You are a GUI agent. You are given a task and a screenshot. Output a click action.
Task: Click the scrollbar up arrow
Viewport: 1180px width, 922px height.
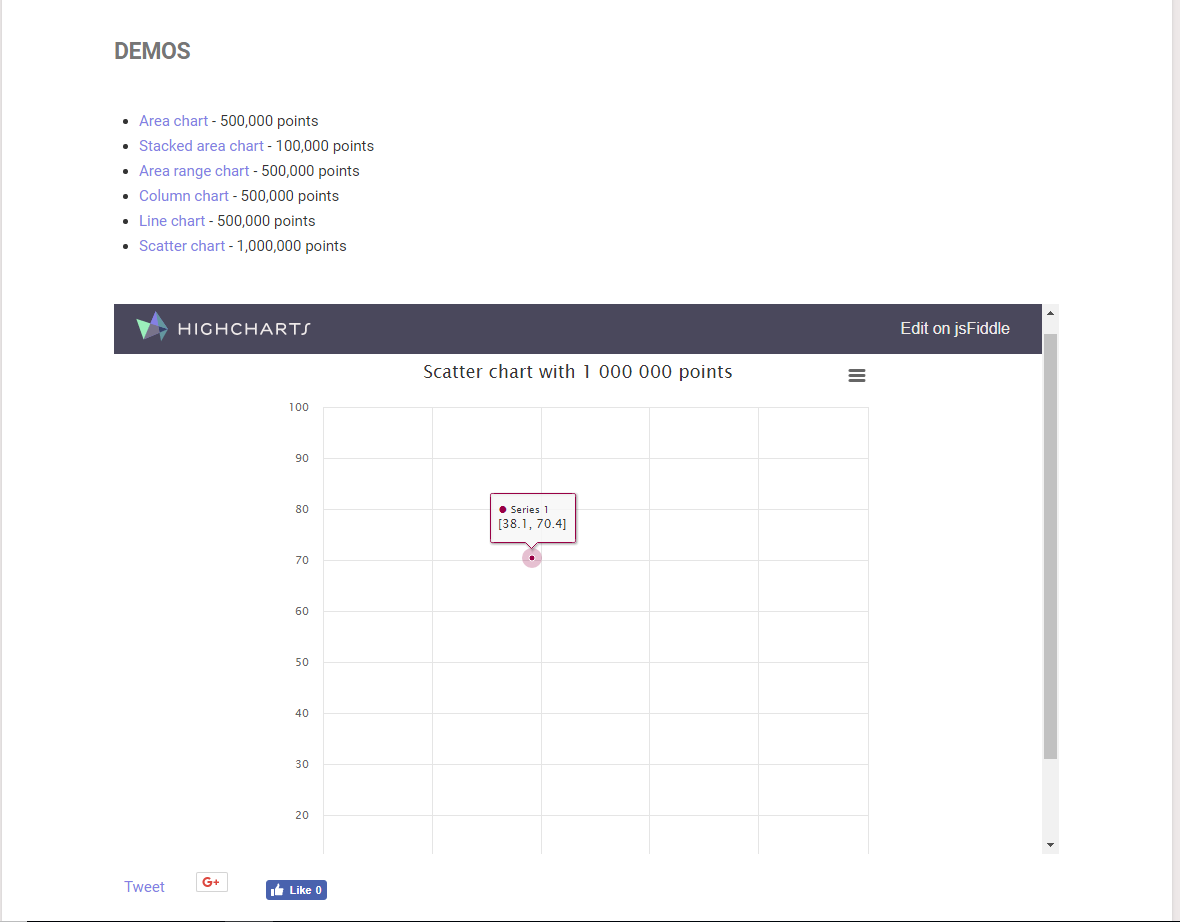point(1050,312)
